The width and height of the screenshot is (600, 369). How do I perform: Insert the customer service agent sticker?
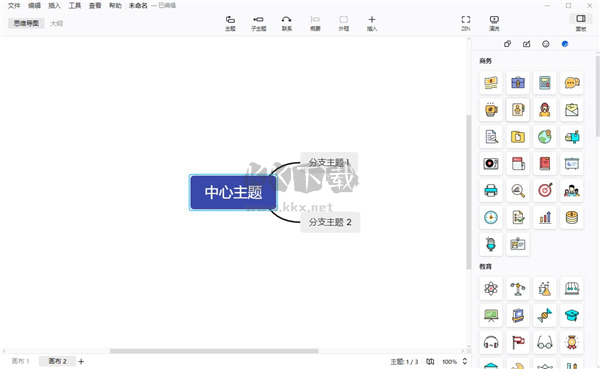(x=545, y=110)
